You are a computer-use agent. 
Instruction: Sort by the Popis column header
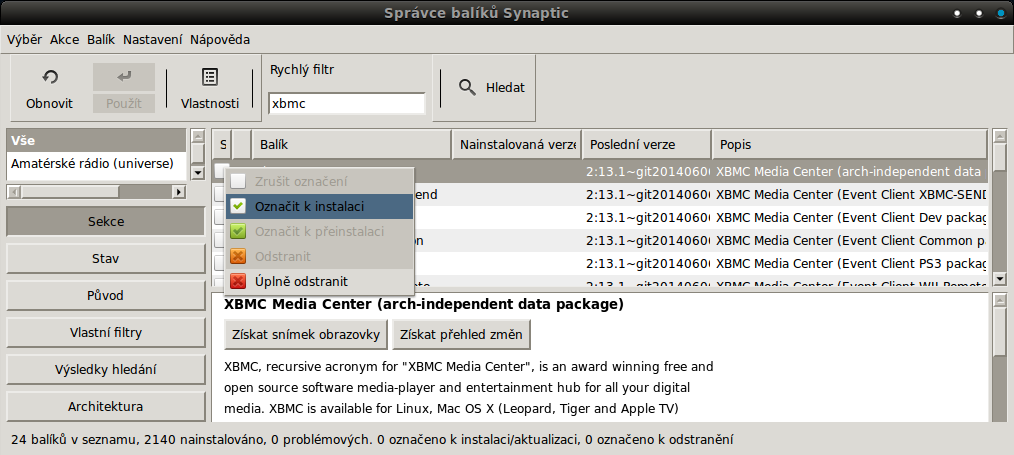tap(850, 145)
